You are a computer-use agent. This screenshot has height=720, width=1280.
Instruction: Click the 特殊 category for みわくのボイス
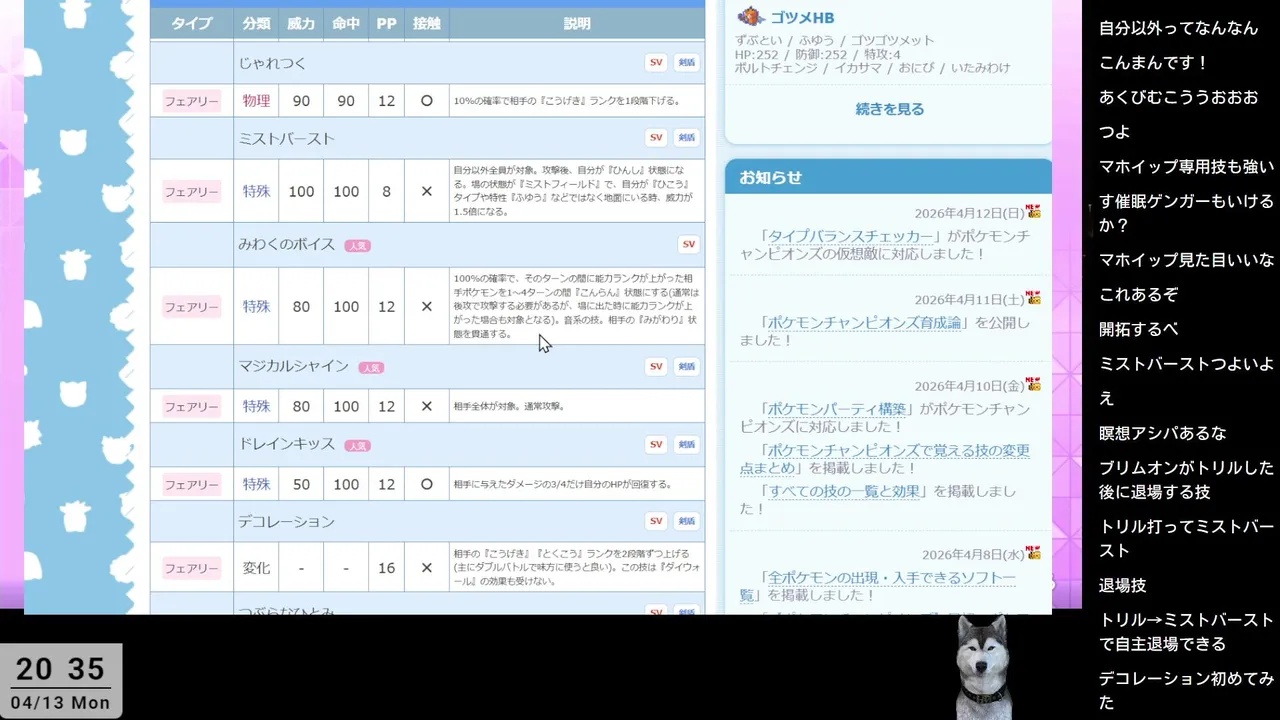(256, 307)
